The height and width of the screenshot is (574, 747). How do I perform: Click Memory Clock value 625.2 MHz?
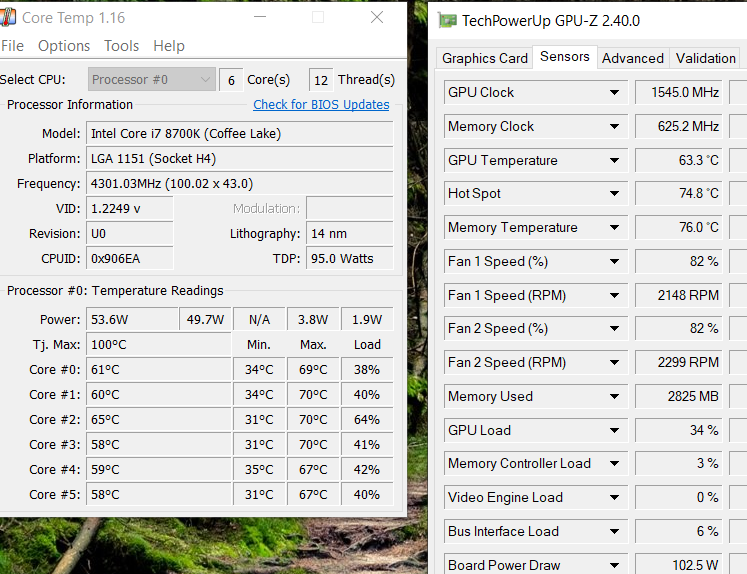679,126
